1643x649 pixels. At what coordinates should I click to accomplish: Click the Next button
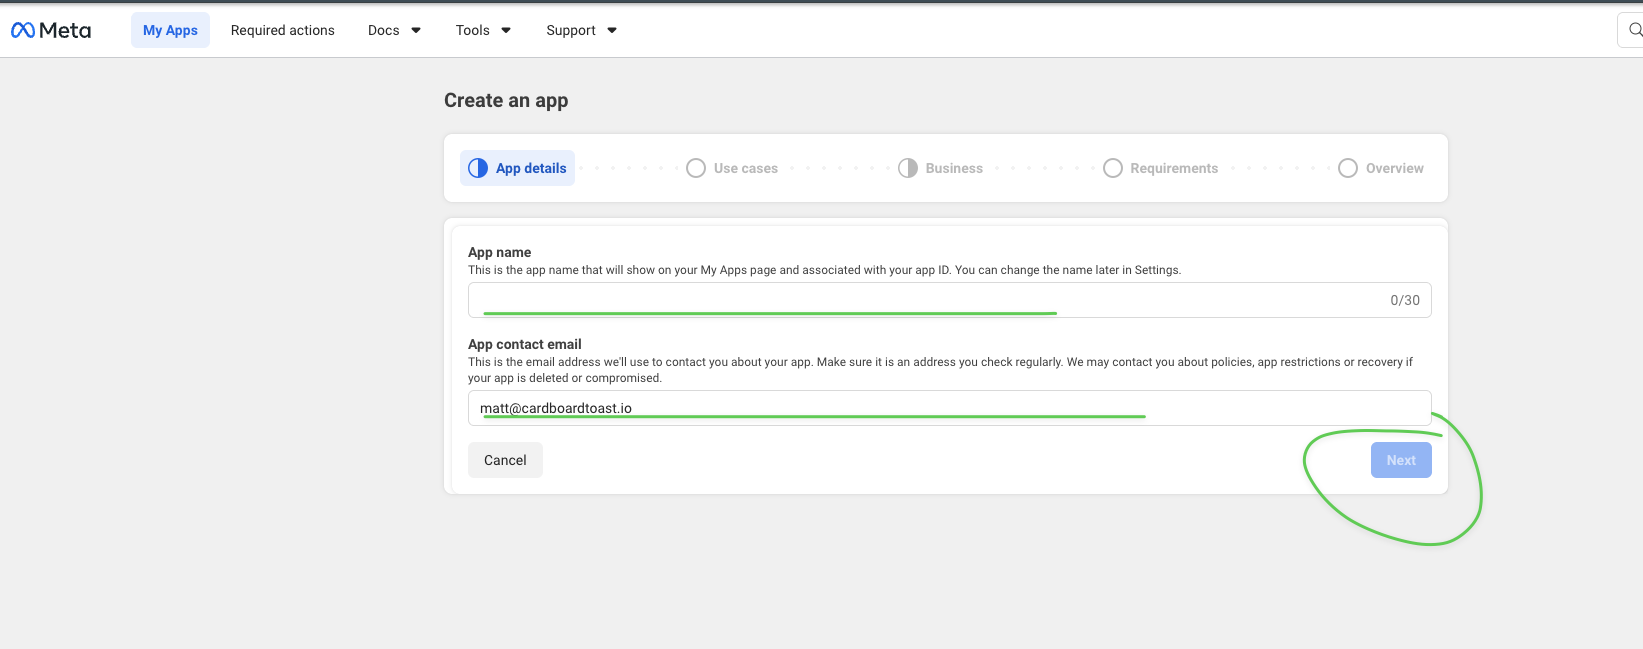pyautogui.click(x=1401, y=460)
